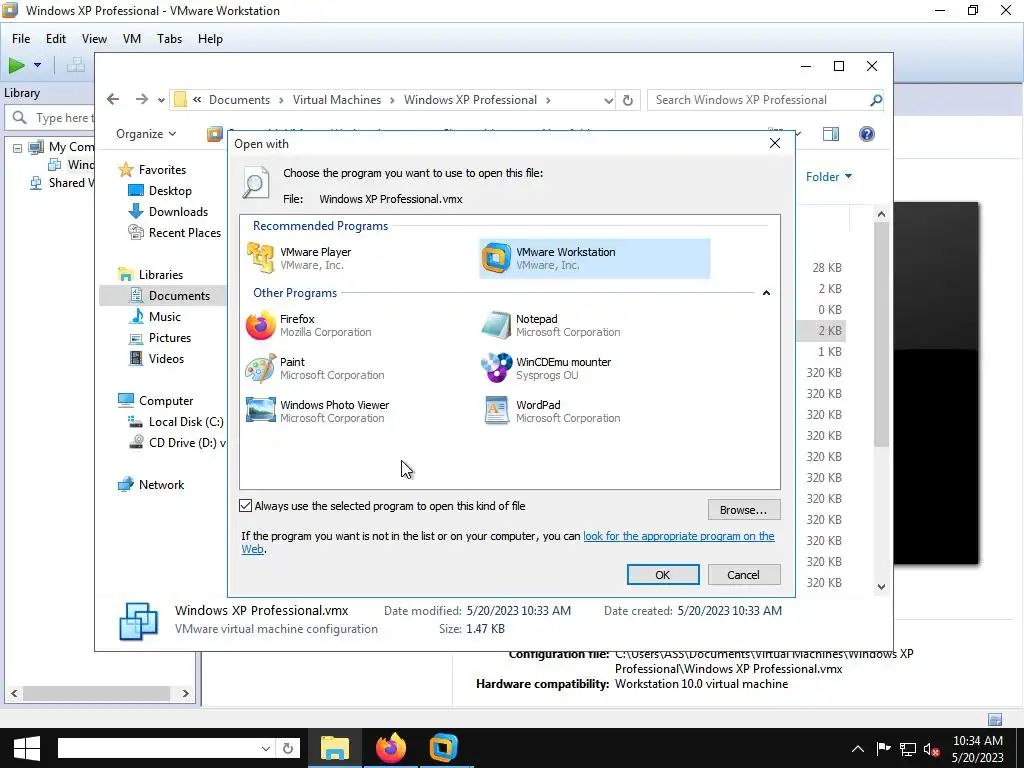This screenshot has width=1024, height=768.
Task: Choose the Paint program icon
Action: click(x=260, y=368)
